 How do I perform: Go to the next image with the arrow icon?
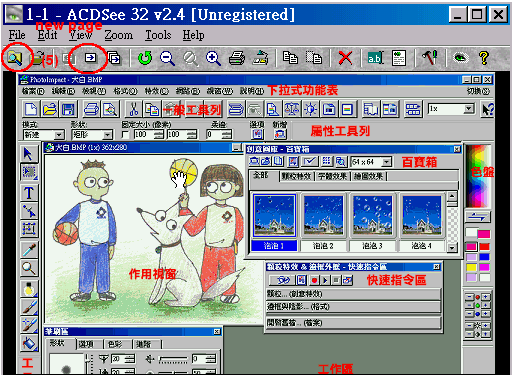pyautogui.click(x=90, y=58)
